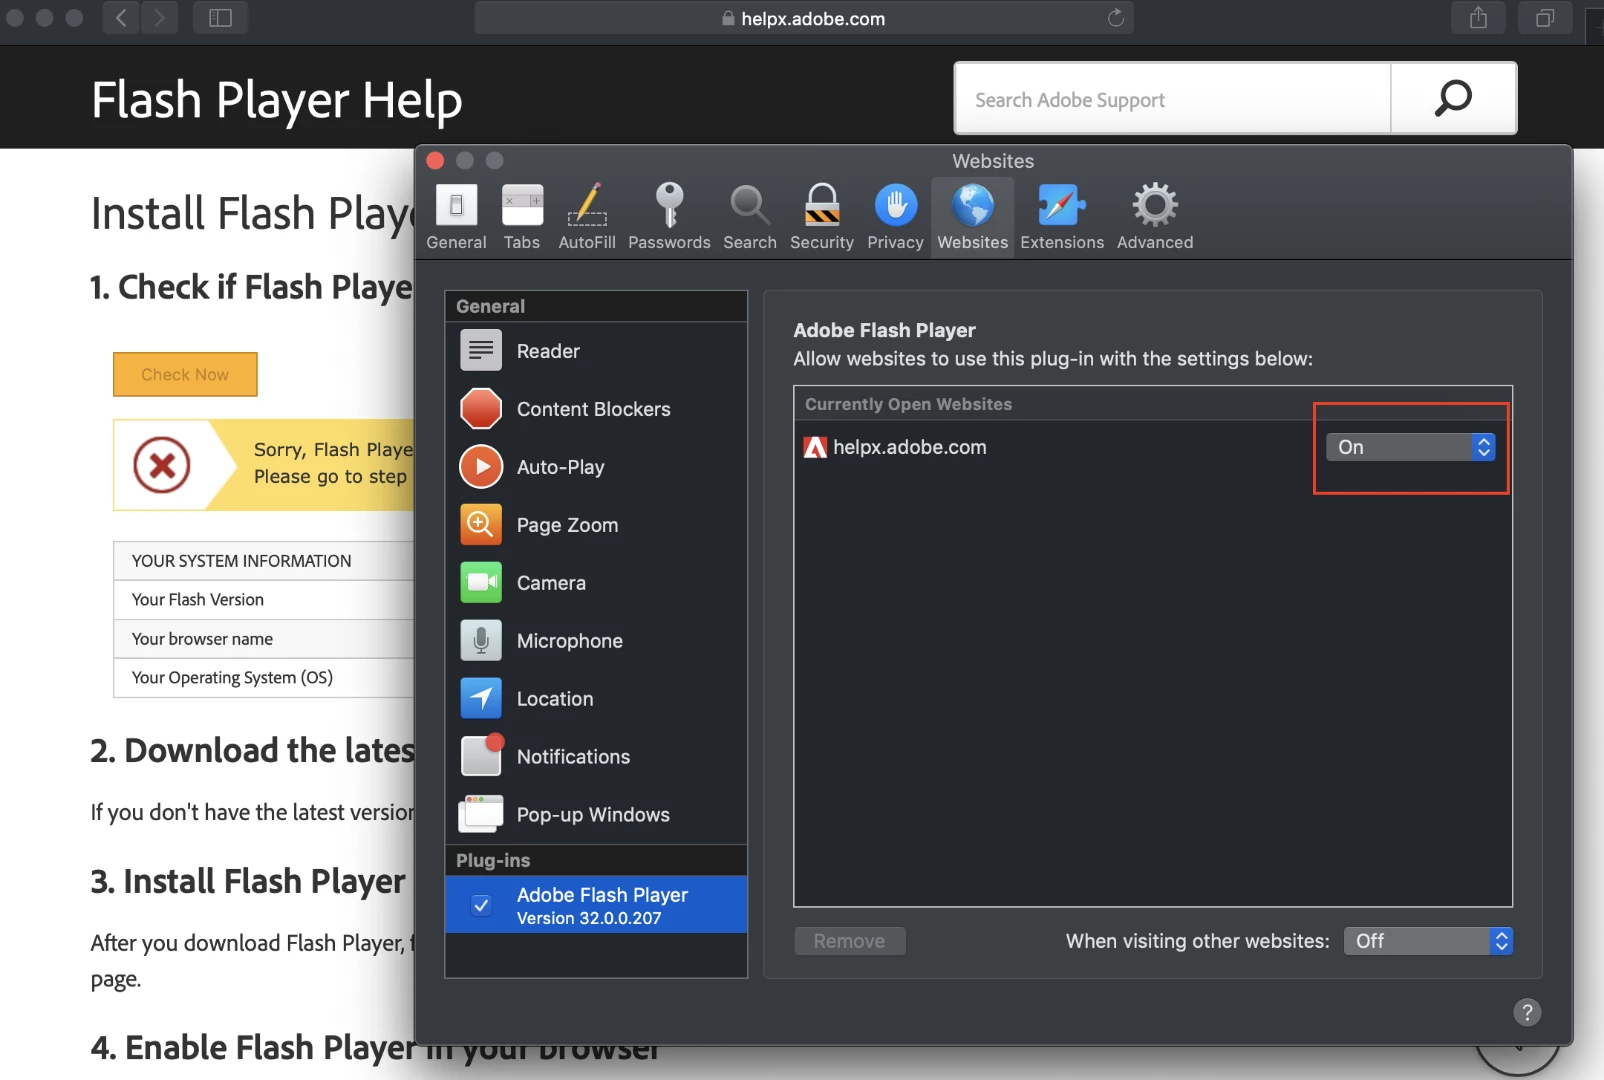The width and height of the screenshot is (1604, 1080).
Task: Close the Websites preferences window
Action: (x=435, y=161)
